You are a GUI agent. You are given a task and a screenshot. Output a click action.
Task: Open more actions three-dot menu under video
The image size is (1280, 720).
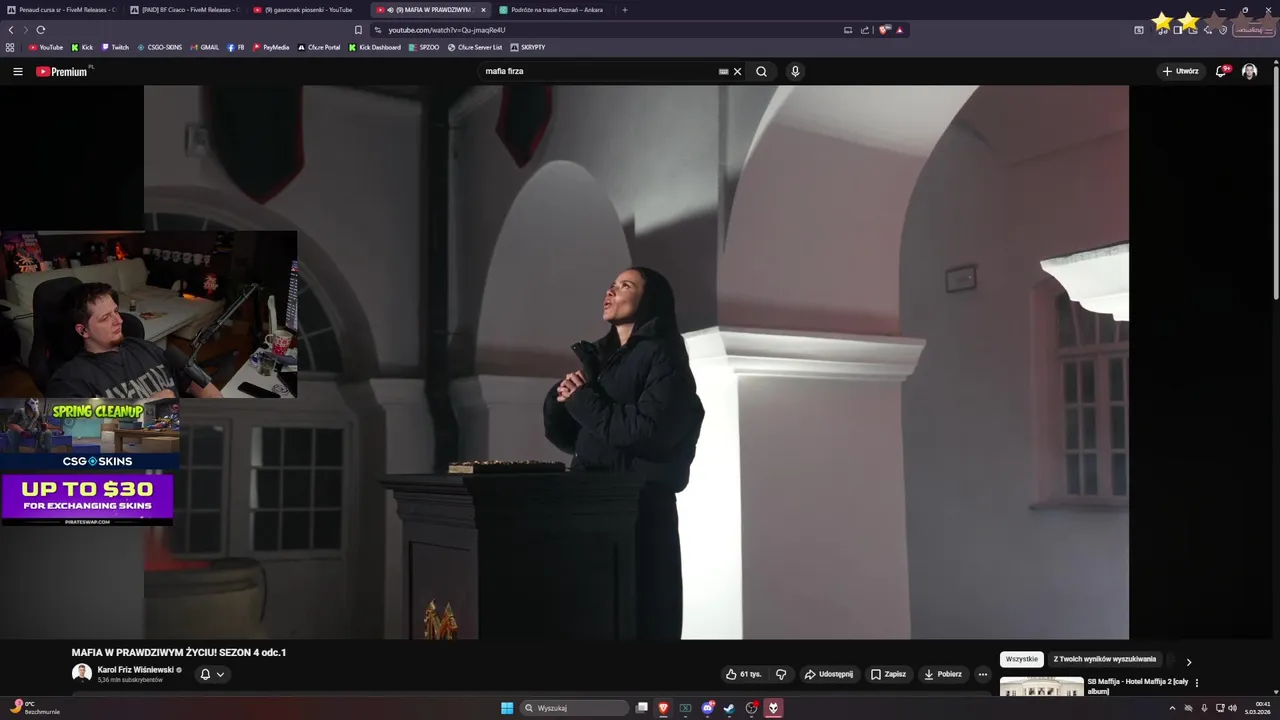[x=982, y=674]
